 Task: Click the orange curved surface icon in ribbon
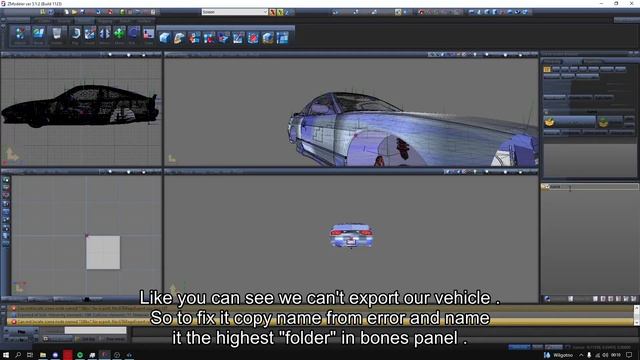point(179,38)
